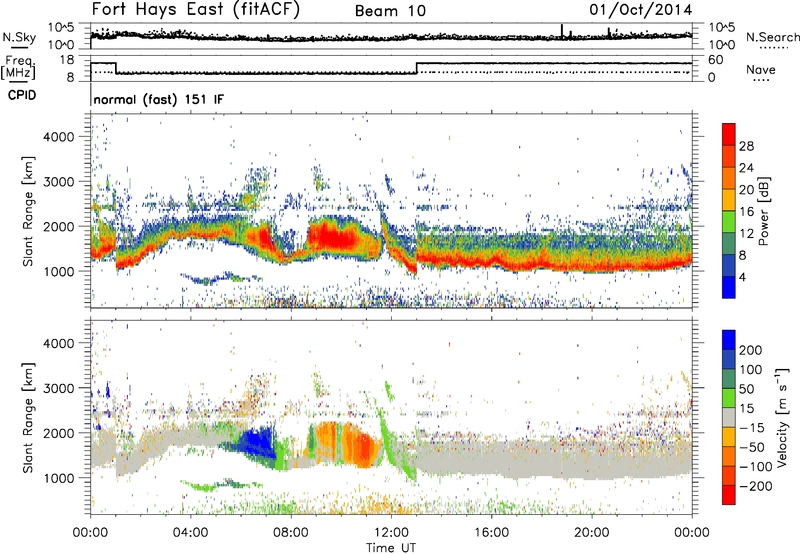Click the red power blob near 09:30
This screenshot has height=554, width=800.
click(335, 238)
